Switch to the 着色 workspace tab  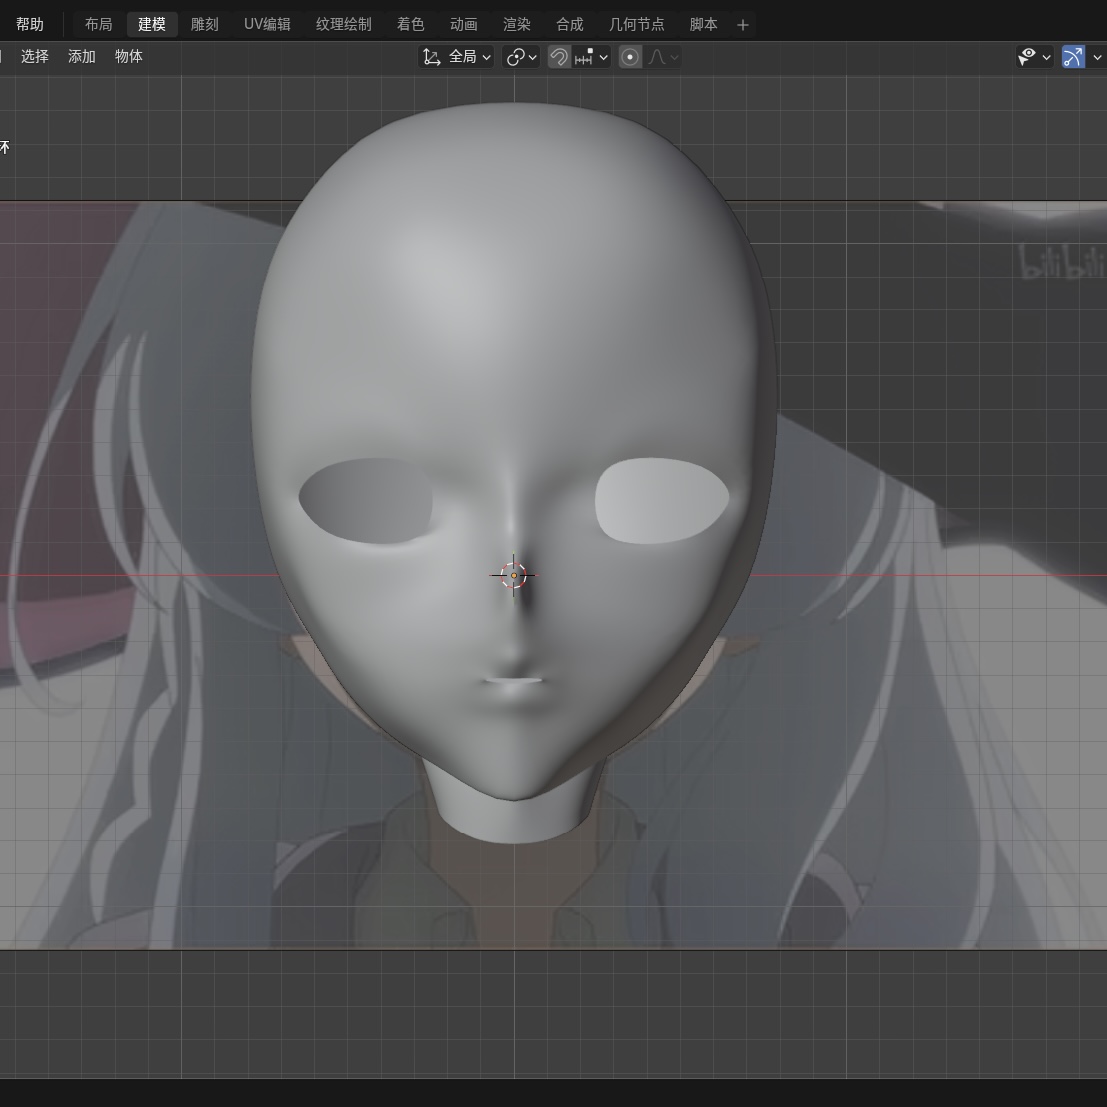(410, 25)
